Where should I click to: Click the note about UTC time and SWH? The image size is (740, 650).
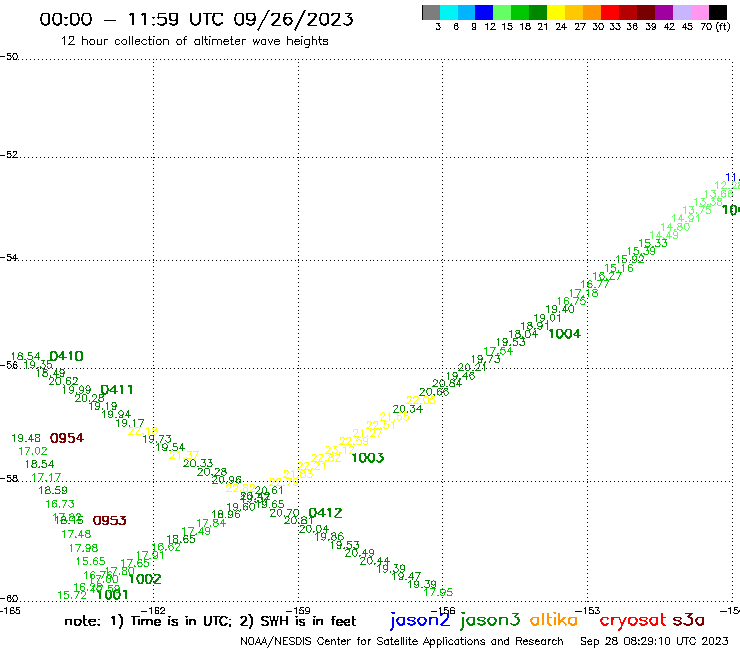(210, 621)
